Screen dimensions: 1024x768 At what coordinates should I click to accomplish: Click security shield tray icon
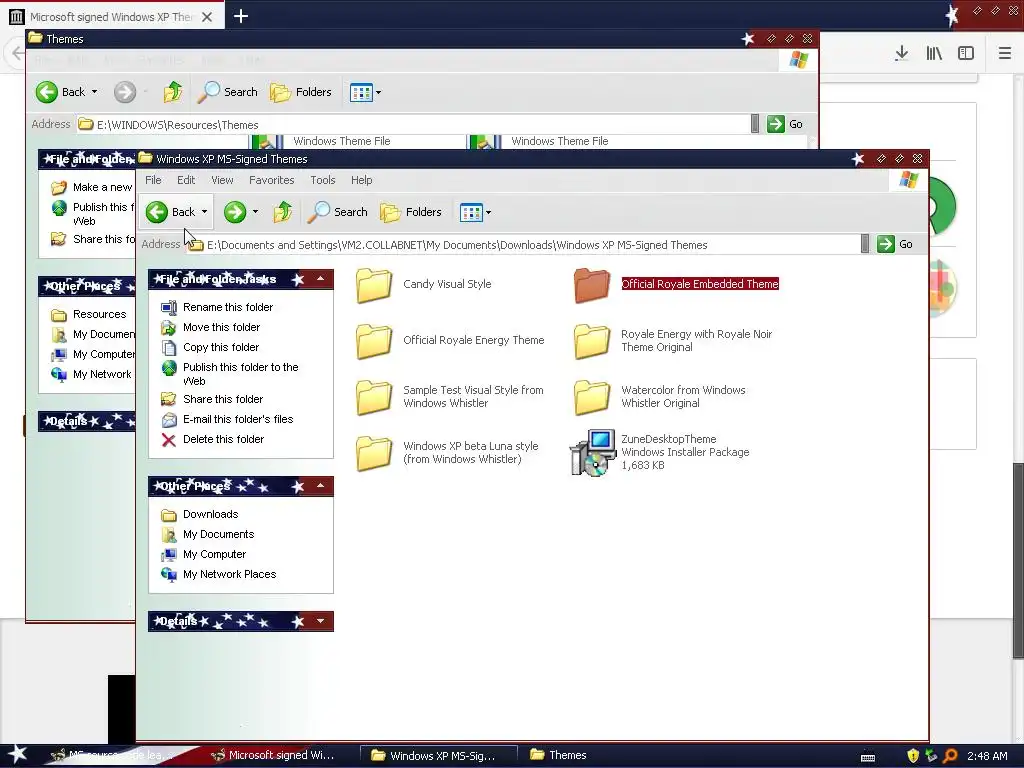[913, 756]
